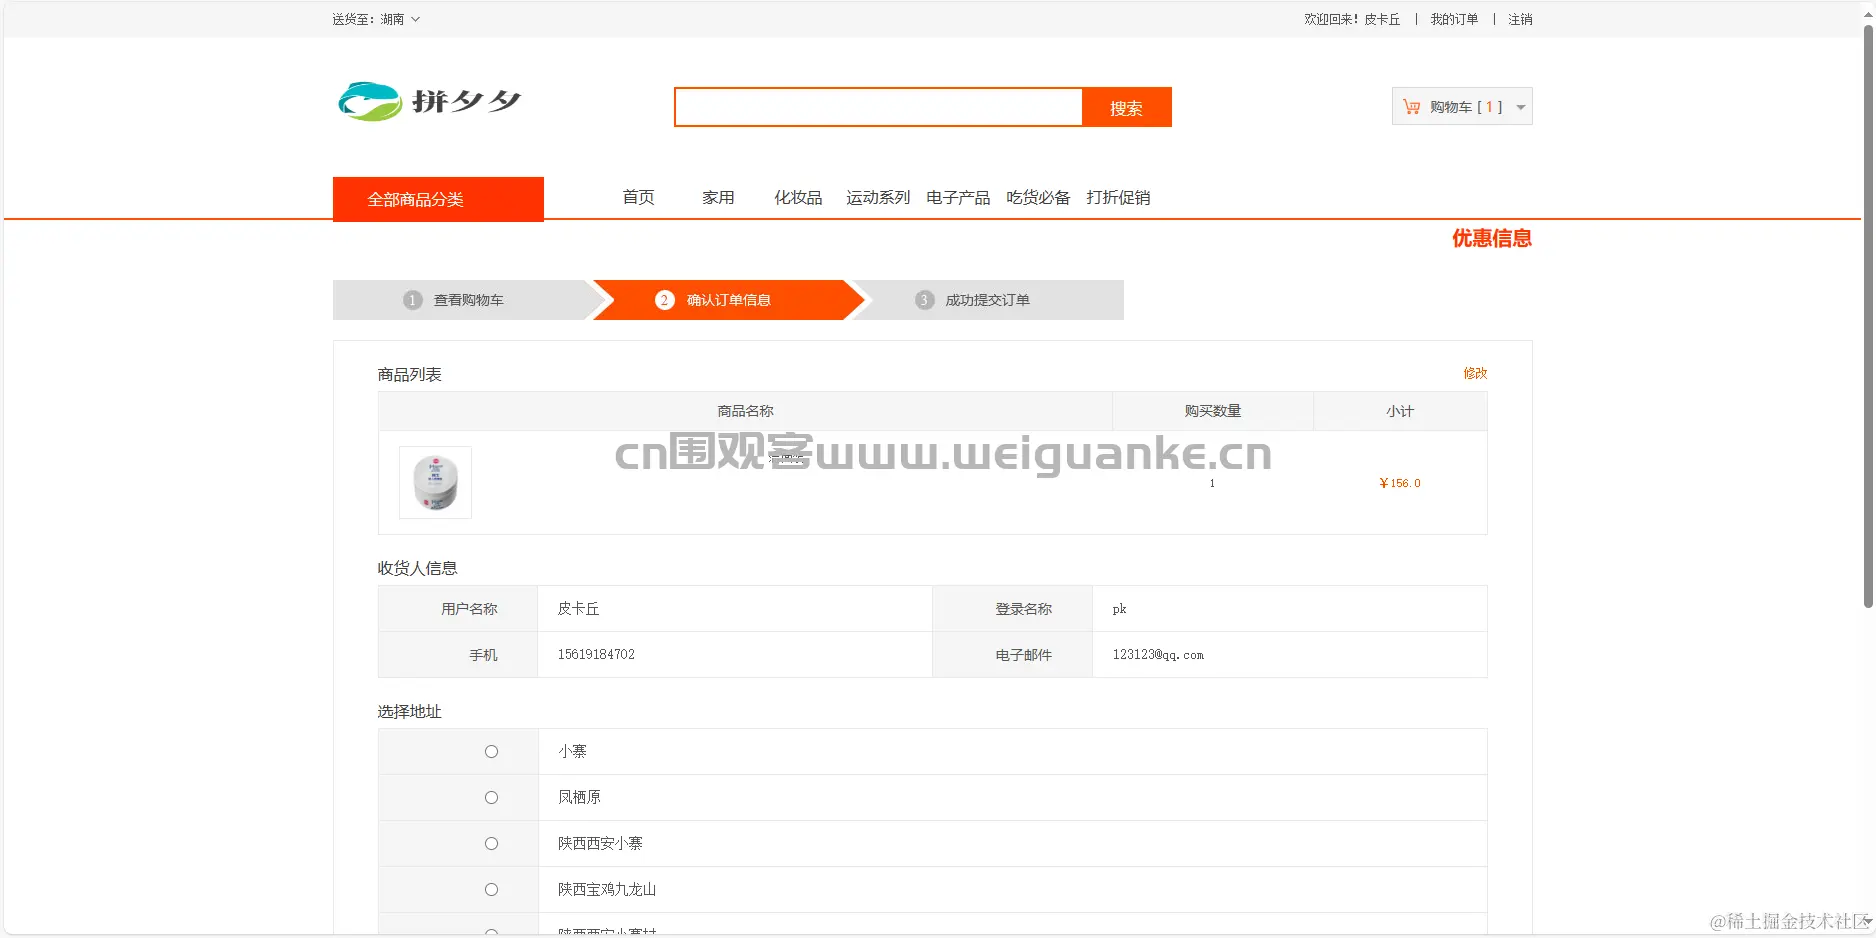The width and height of the screenshot is (1876, 938).
Task: Select step 2 确认订单信息
Action: 728,300
